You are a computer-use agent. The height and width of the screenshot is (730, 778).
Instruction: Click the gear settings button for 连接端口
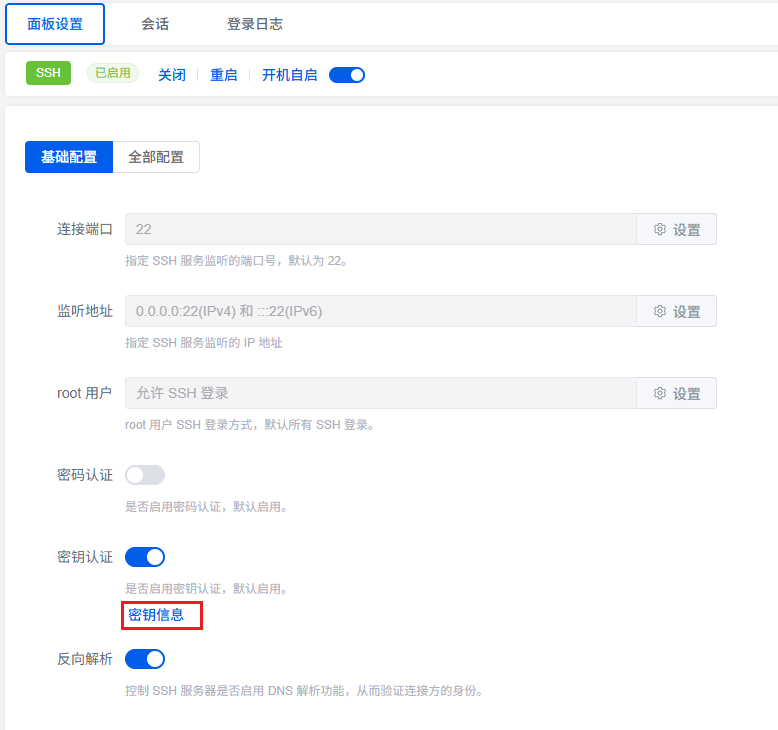click(676, 229)
